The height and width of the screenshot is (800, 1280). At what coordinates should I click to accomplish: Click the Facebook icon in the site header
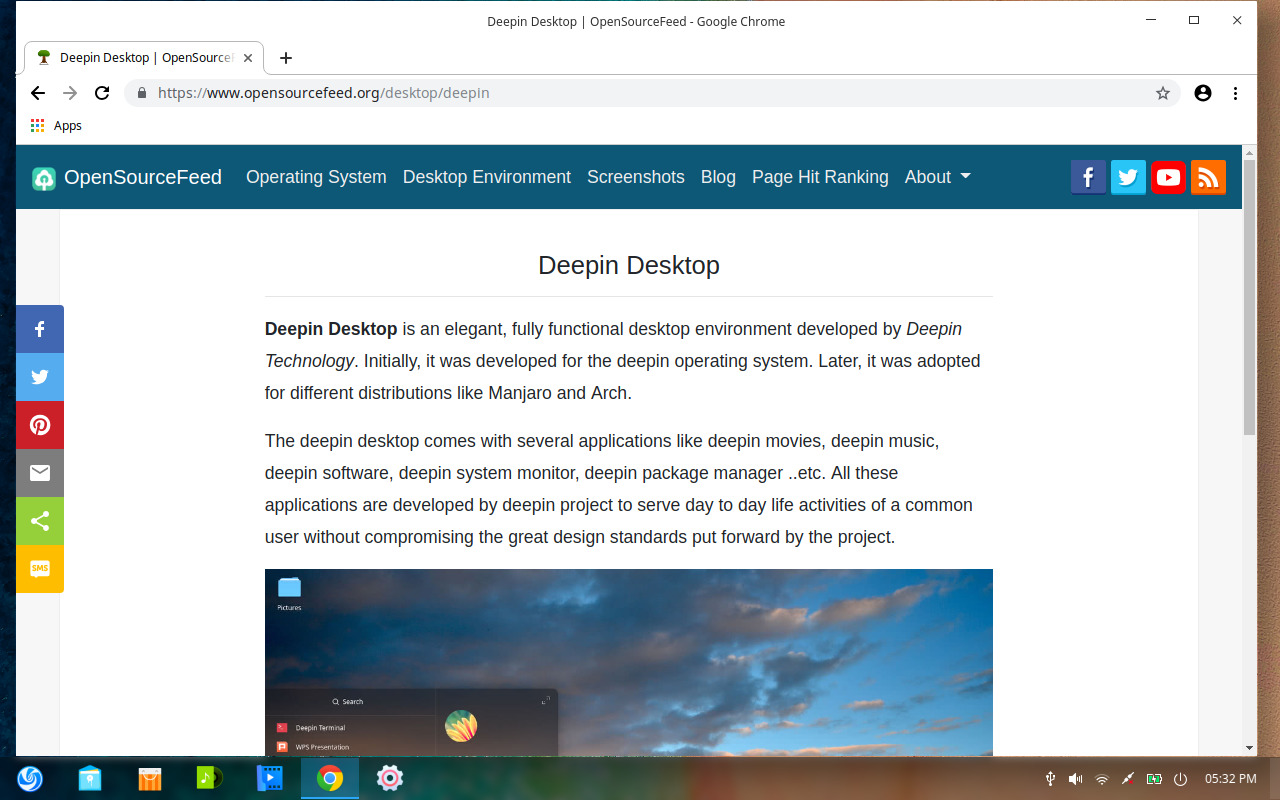click(x=1088, y=178)
